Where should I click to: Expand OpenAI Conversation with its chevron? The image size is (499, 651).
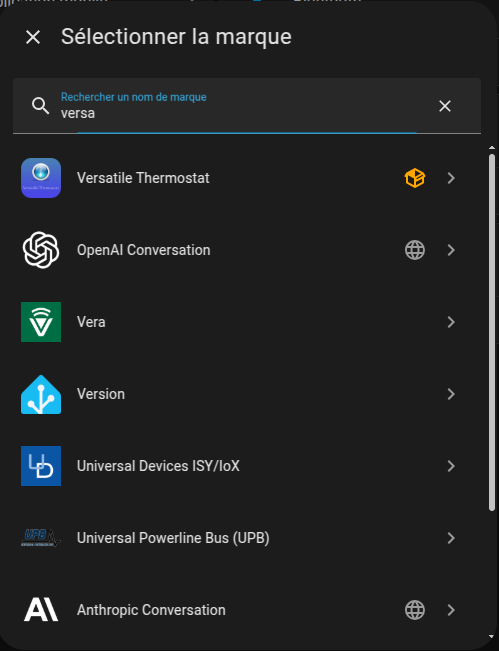(451, 250)
